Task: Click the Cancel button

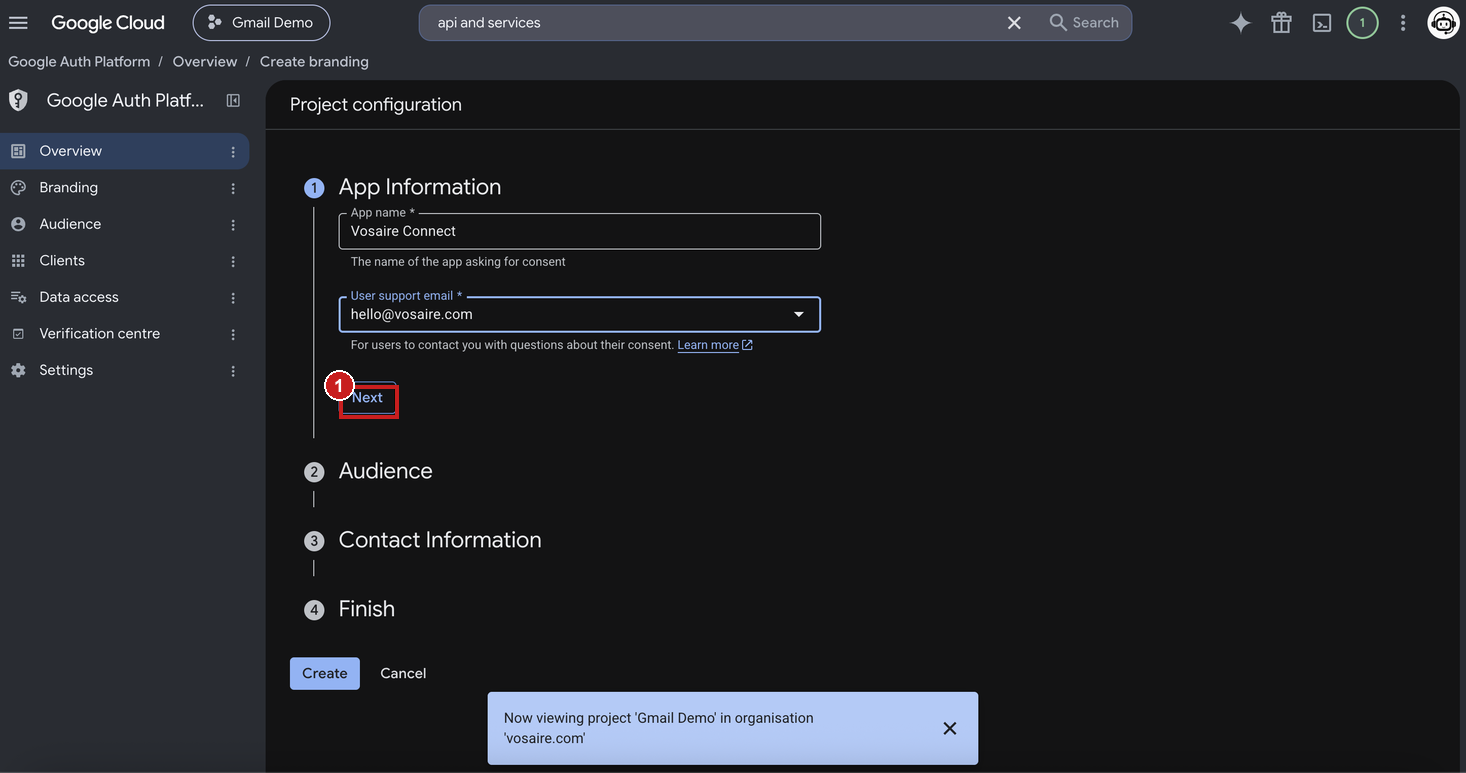Action: [x=403, y=673]
